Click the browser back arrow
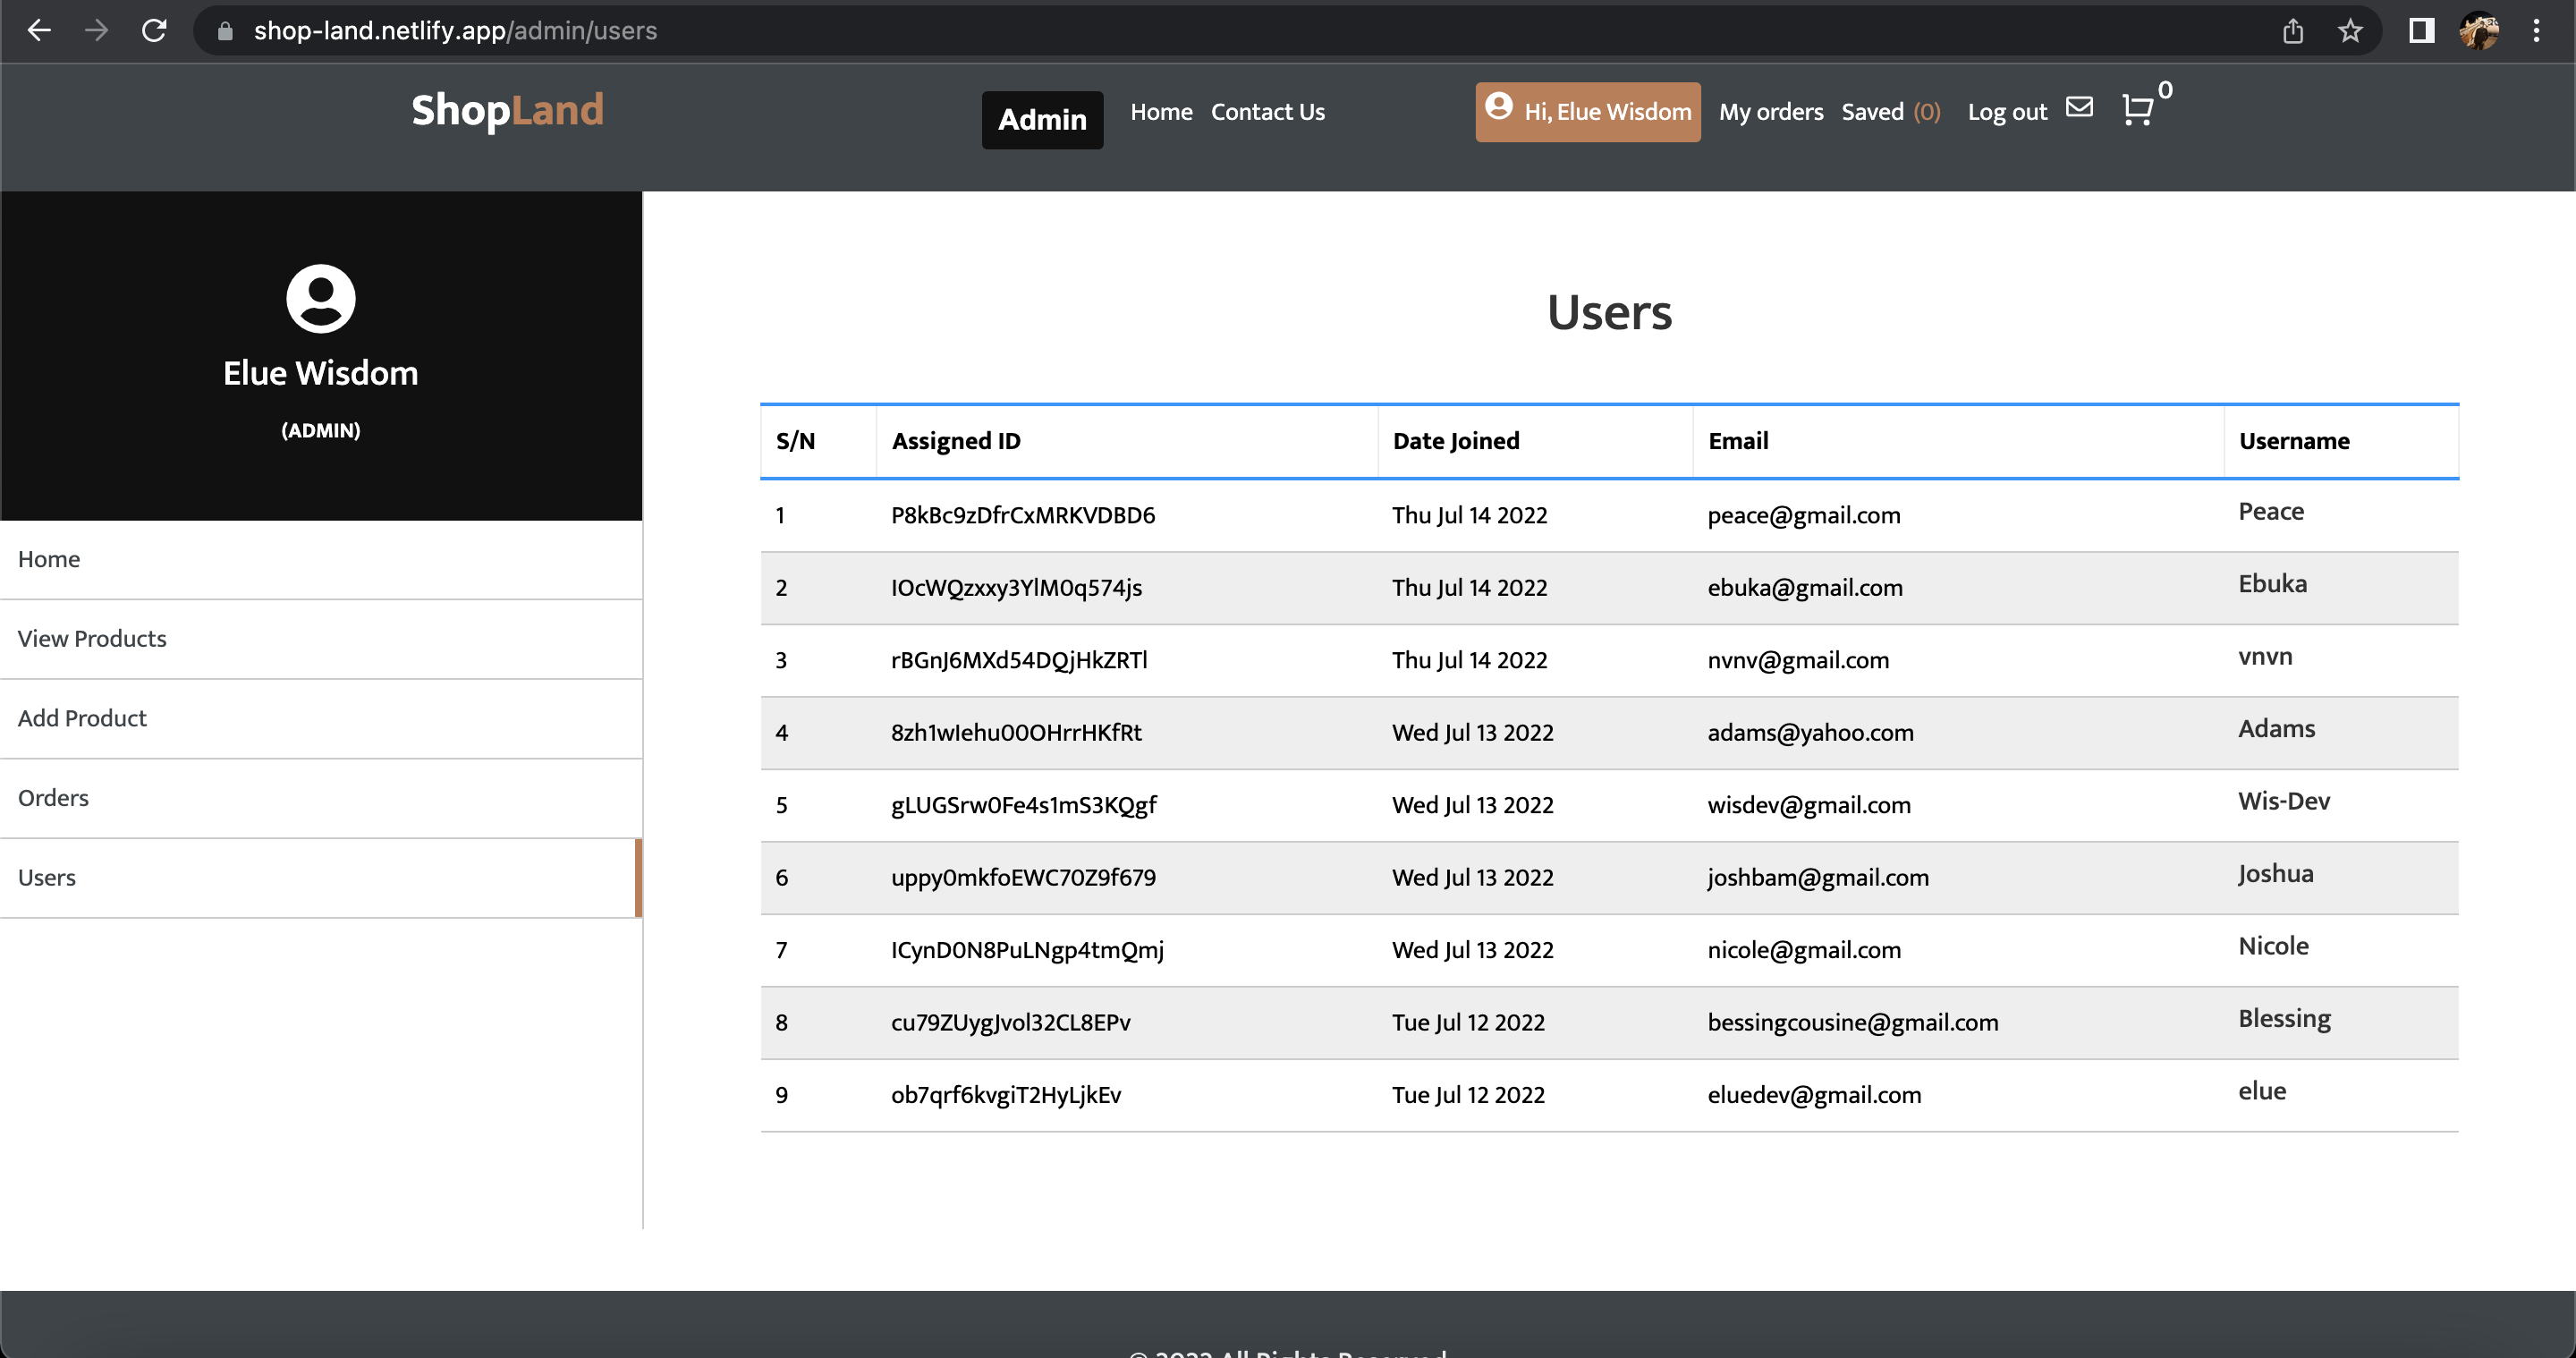 coord(39,30)
